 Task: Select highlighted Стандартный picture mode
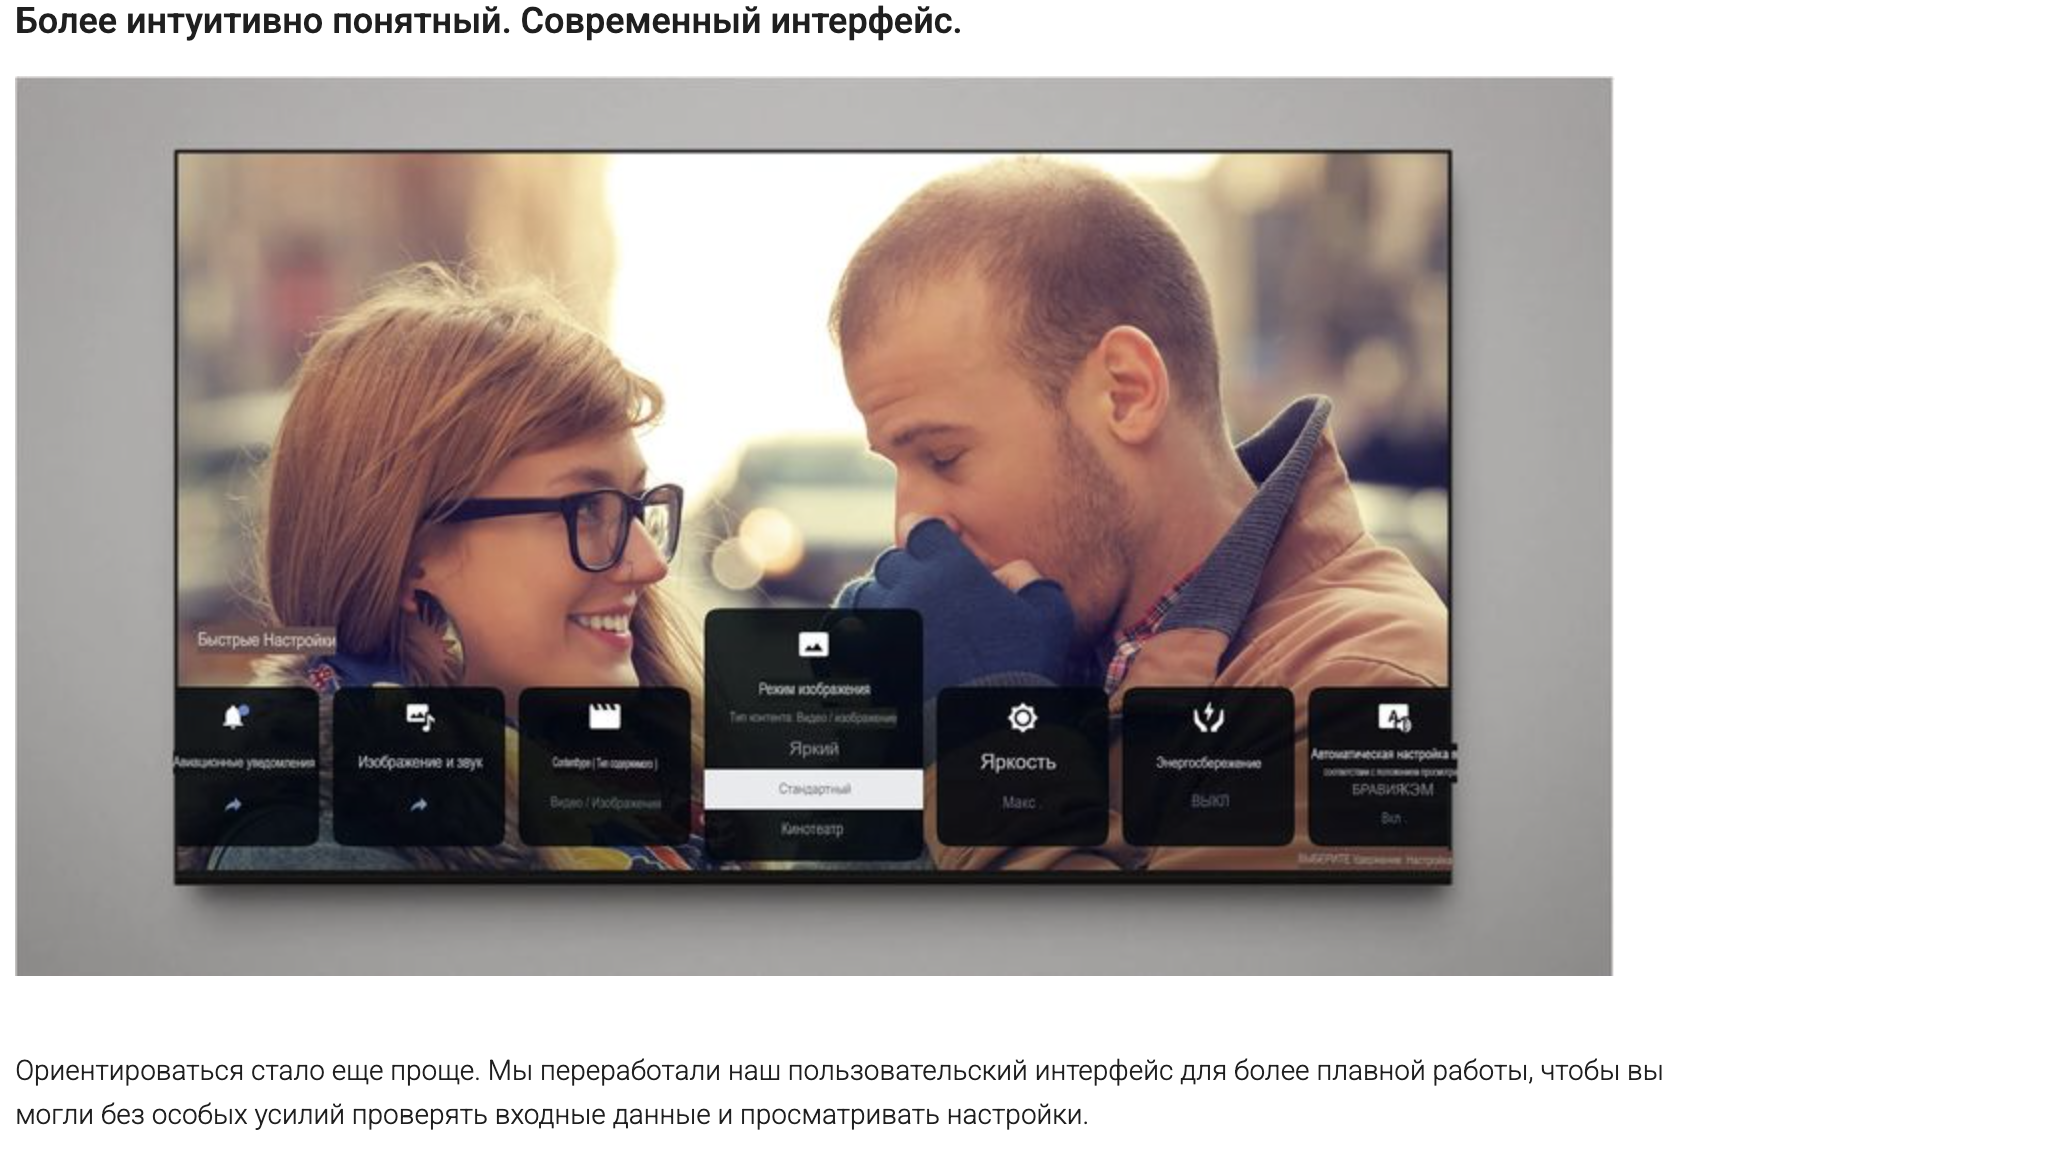tap(814, 789)
